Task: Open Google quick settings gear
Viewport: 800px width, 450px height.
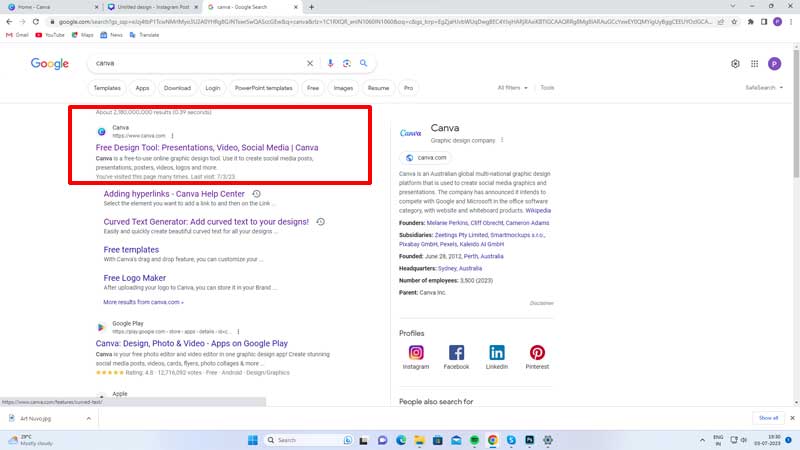Action: click(735, 64)
